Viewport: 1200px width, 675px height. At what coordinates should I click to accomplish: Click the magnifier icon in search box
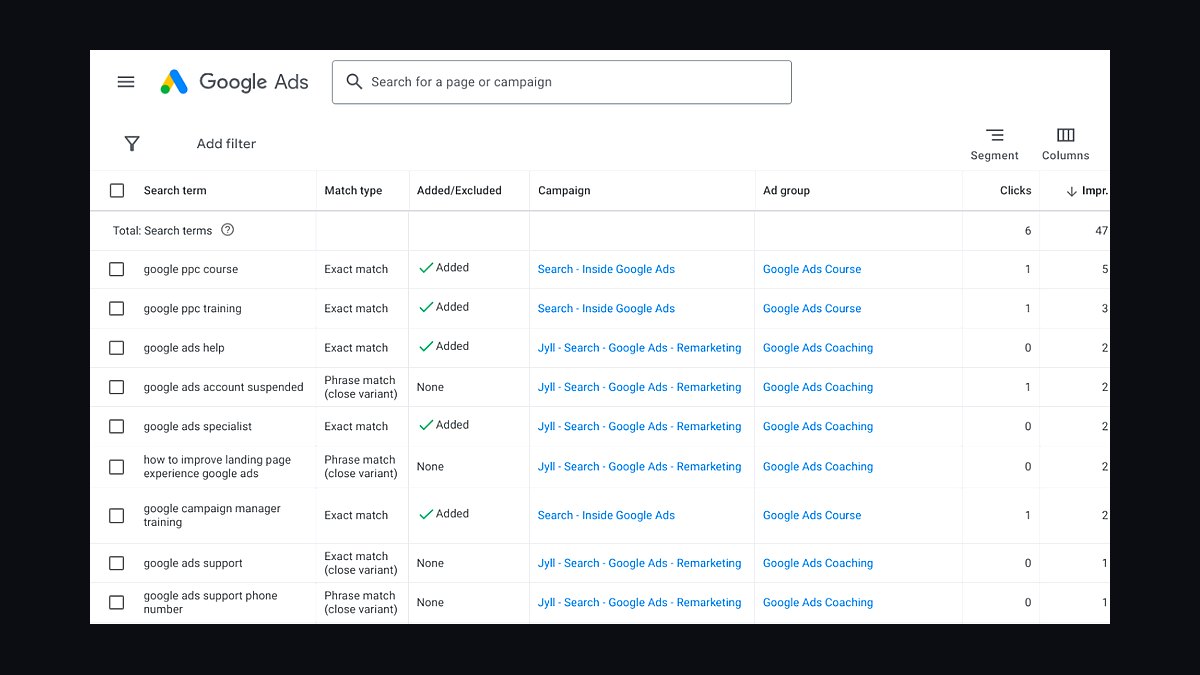(x=354, y=82)
